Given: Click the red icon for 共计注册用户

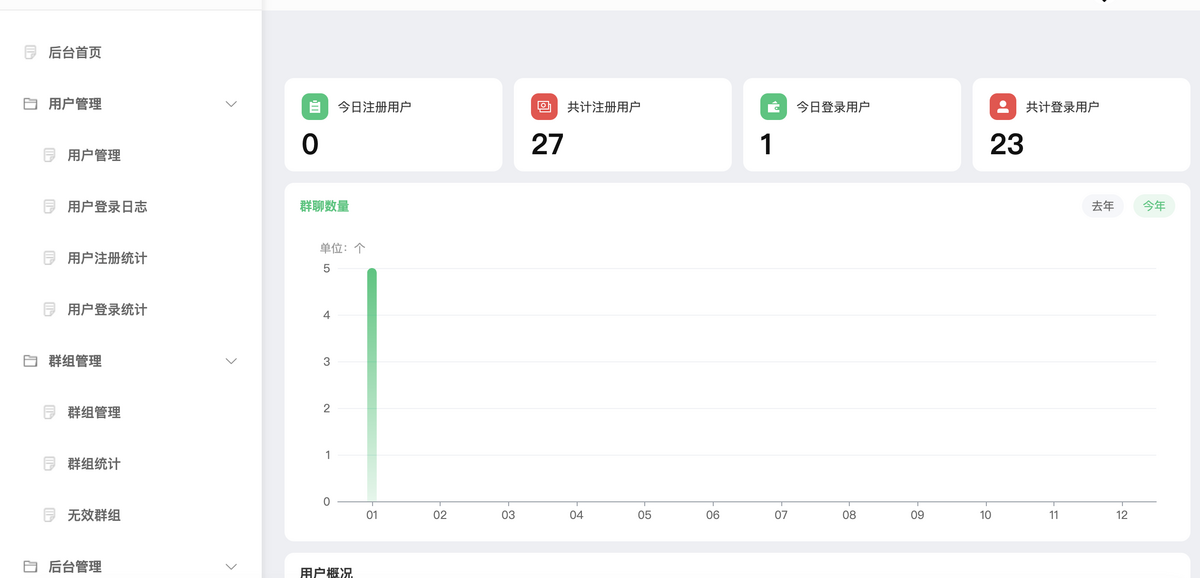Looking at the screenshot, I should (x=544, y=106).
